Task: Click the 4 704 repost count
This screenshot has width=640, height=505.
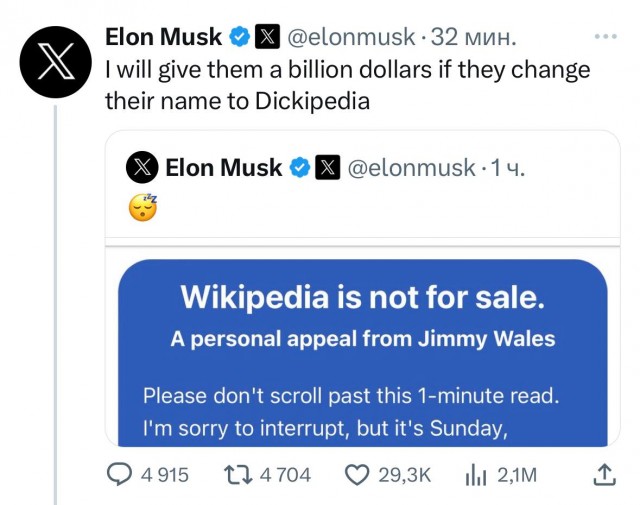Action: tap(285, 475)
